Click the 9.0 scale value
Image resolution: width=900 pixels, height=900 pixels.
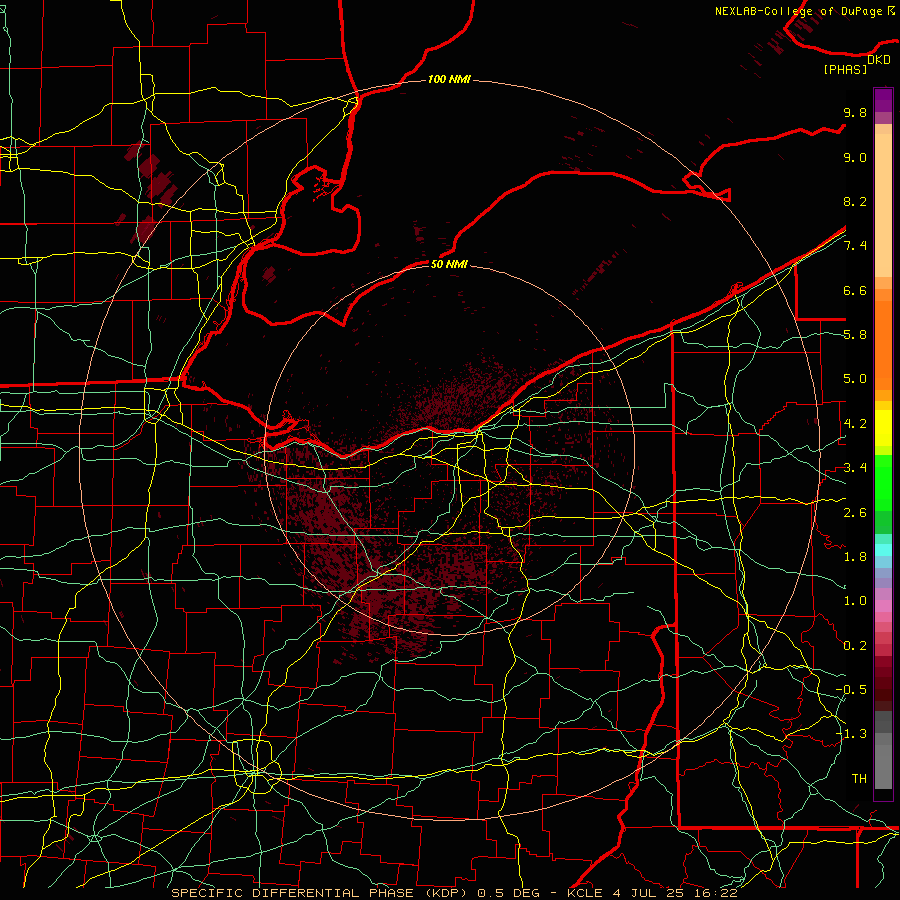(855, 157)
